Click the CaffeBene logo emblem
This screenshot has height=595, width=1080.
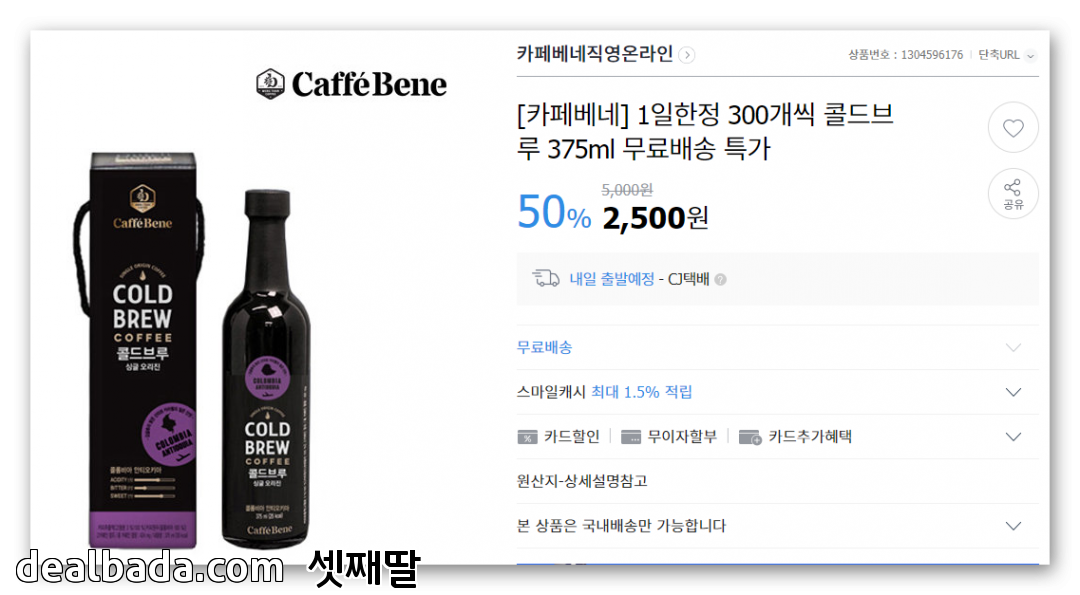tap(270, 84)
